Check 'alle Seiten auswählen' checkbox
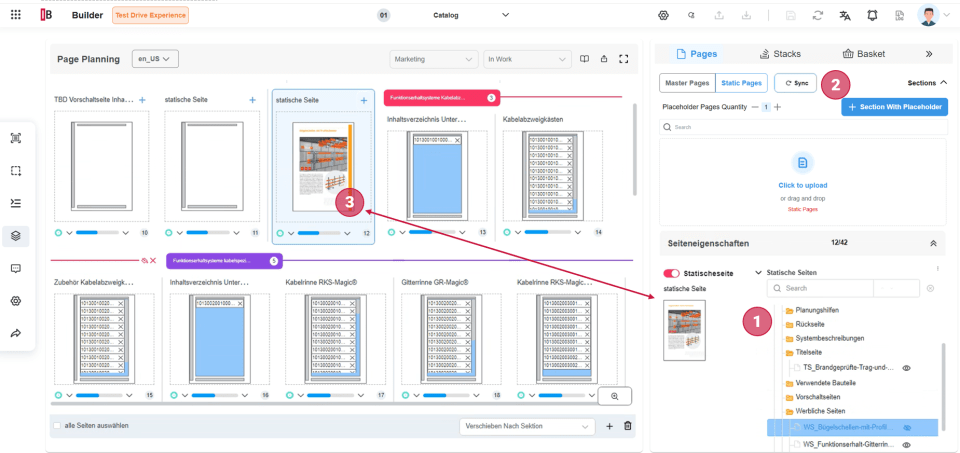This screenshot has height=453, width=960. [x=57, y=426]
